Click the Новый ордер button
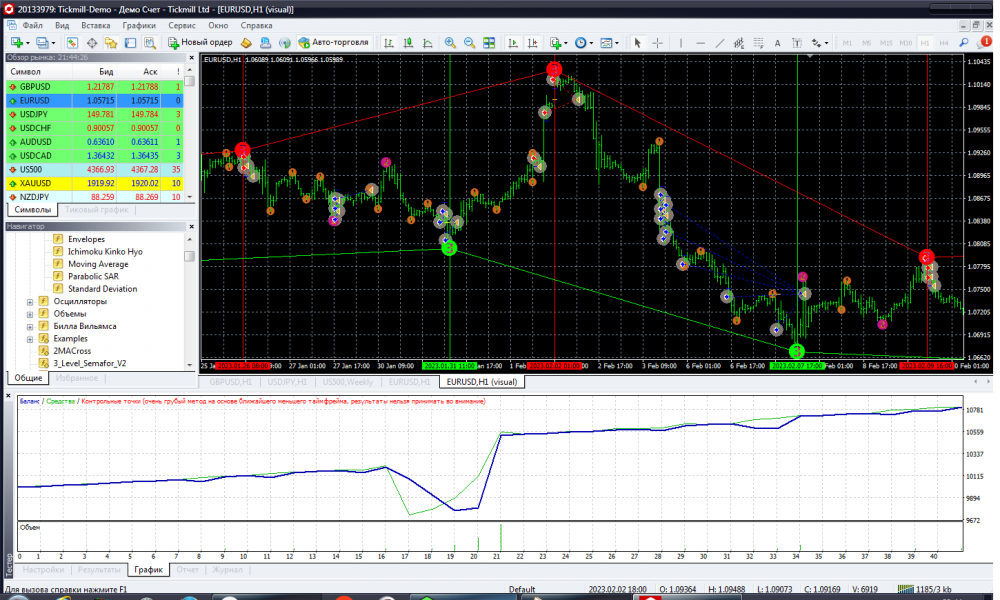This screenshot has height=600, width=1000. (x=200, y=43)
